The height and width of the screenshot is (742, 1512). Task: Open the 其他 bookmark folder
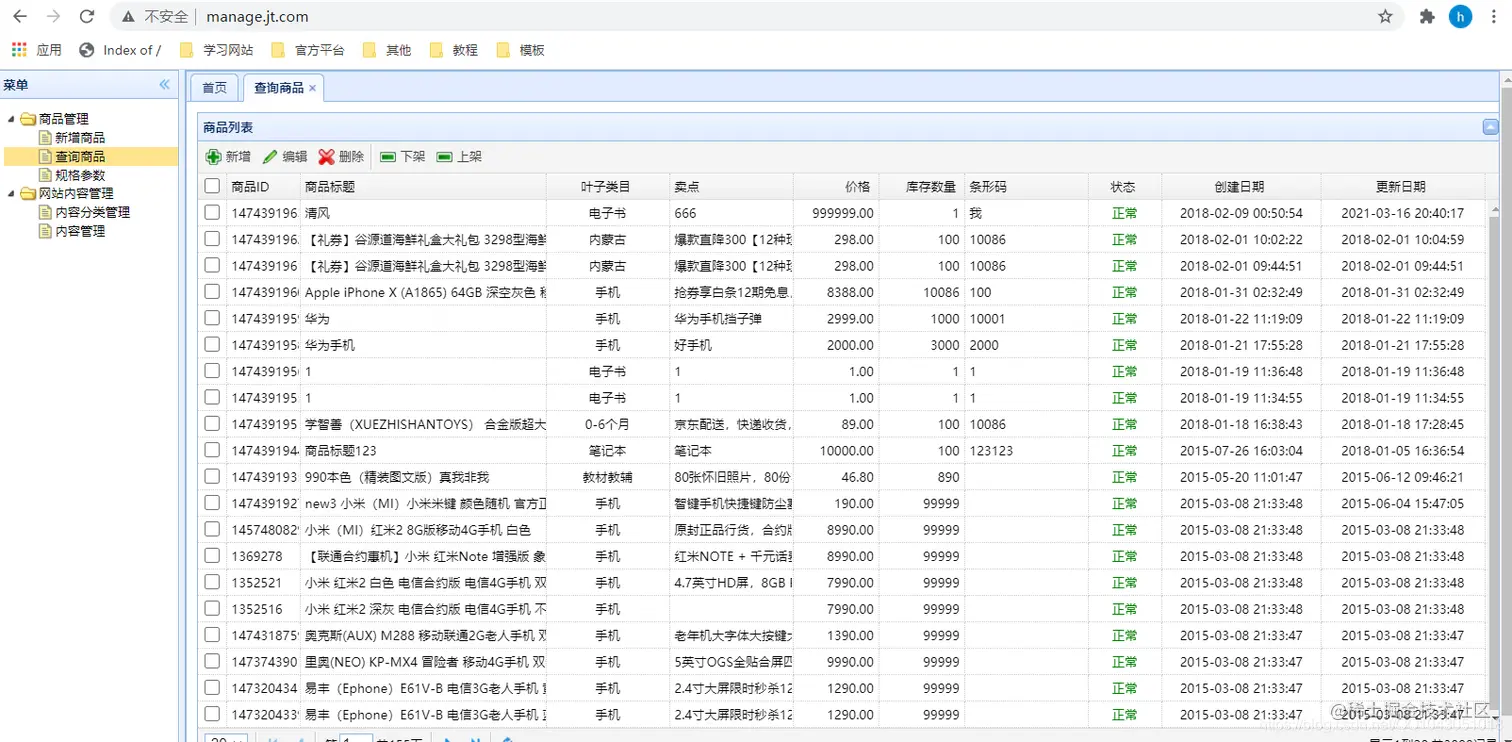click(x=387, y=50)
